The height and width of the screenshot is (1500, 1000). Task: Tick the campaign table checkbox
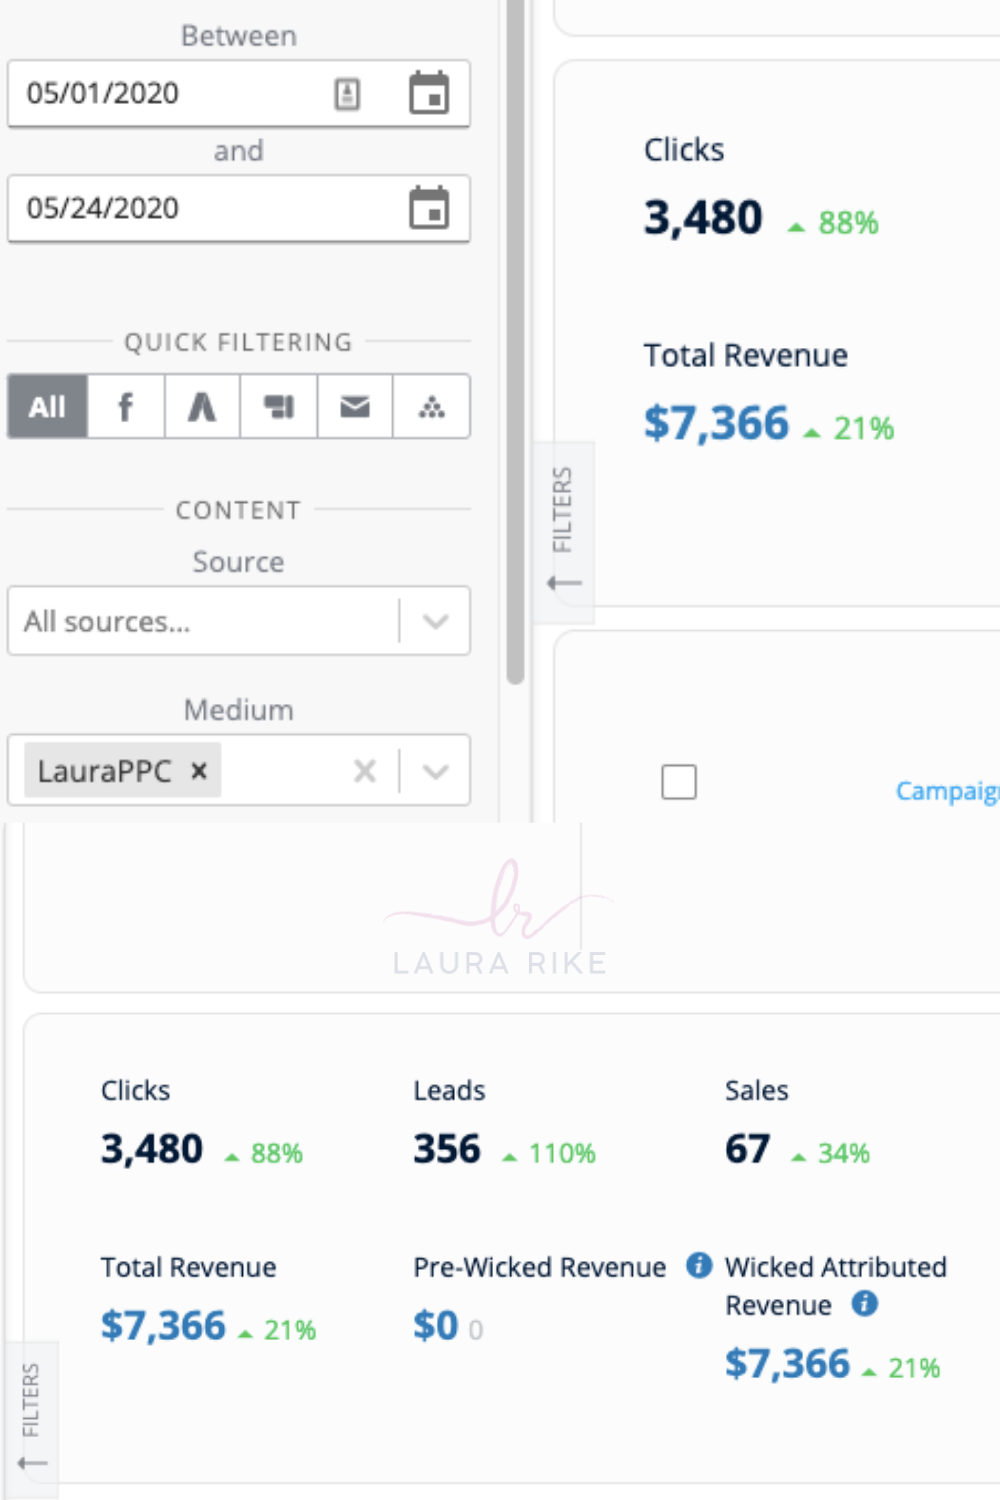(679, 782)
